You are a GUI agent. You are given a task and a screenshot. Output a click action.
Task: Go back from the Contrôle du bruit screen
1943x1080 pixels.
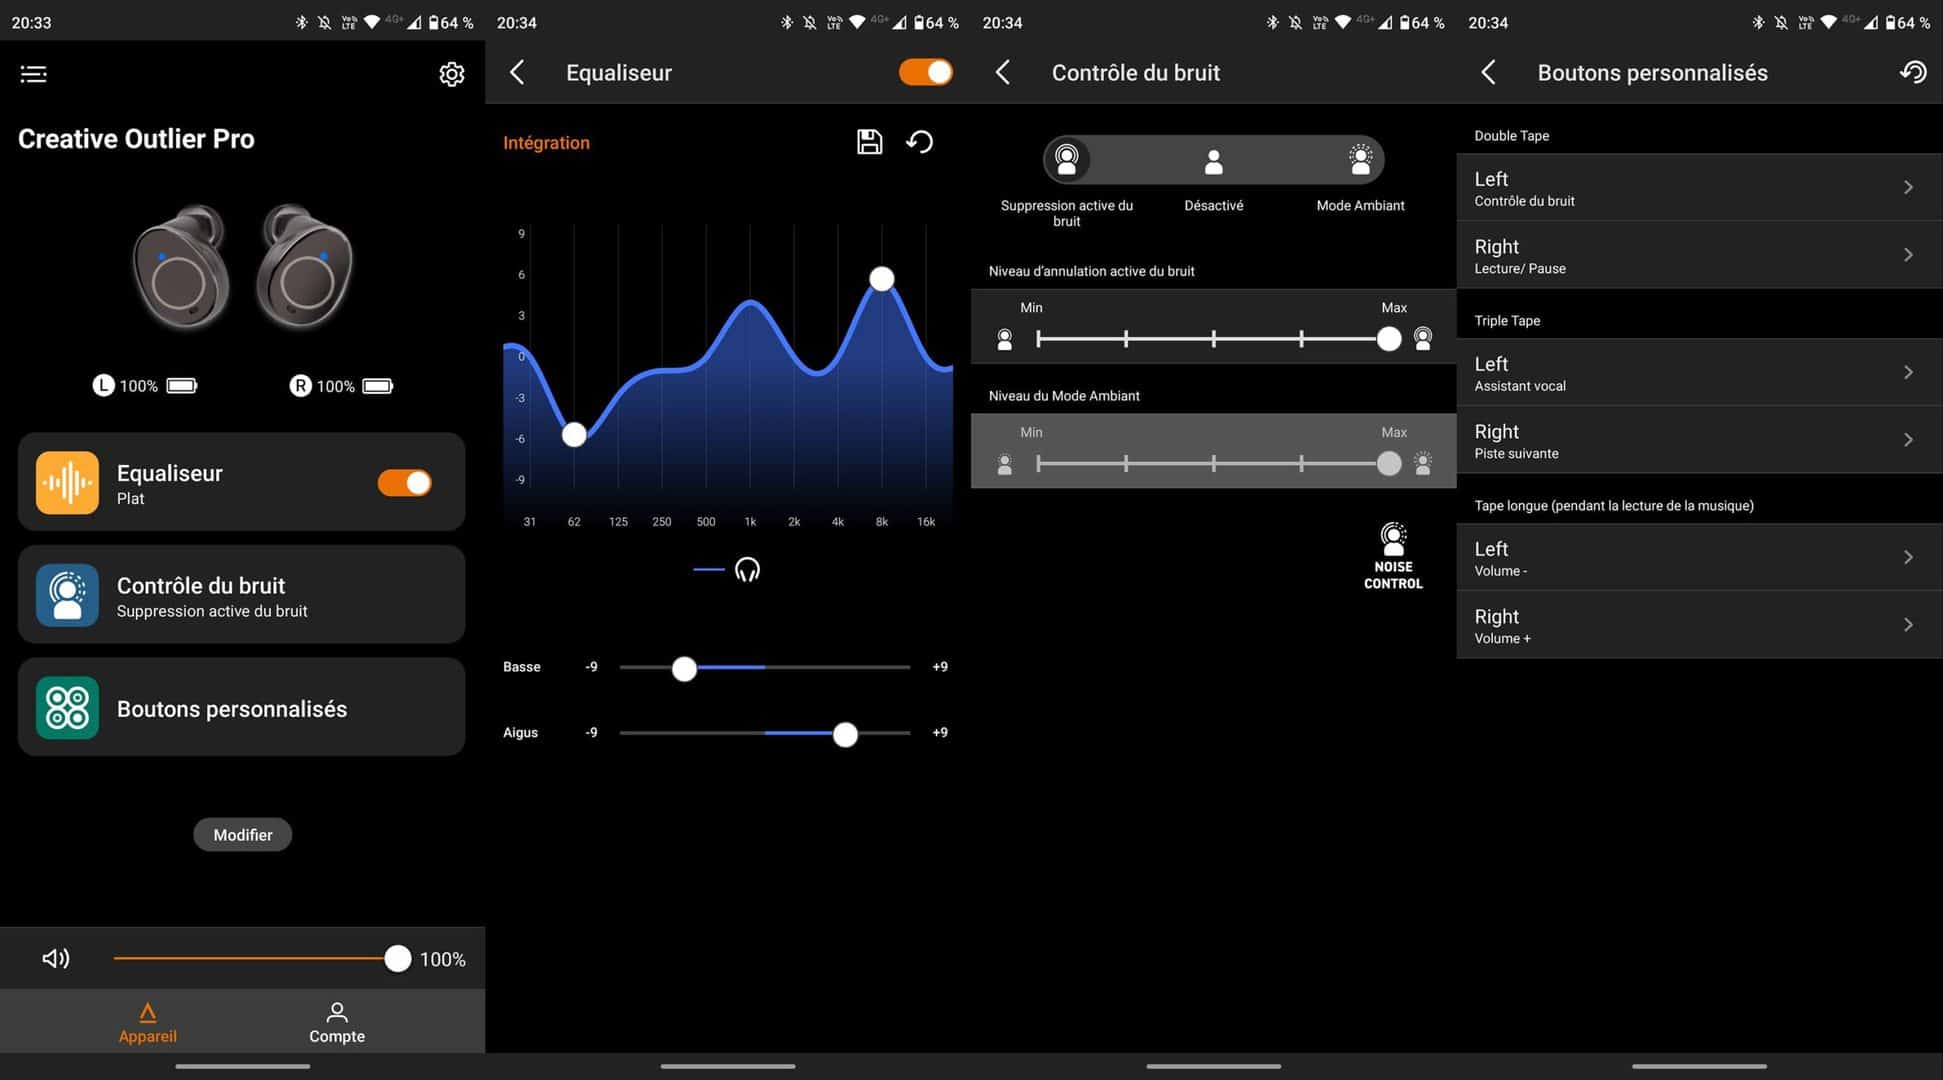pyautogui.click(x=1003, y=72)
